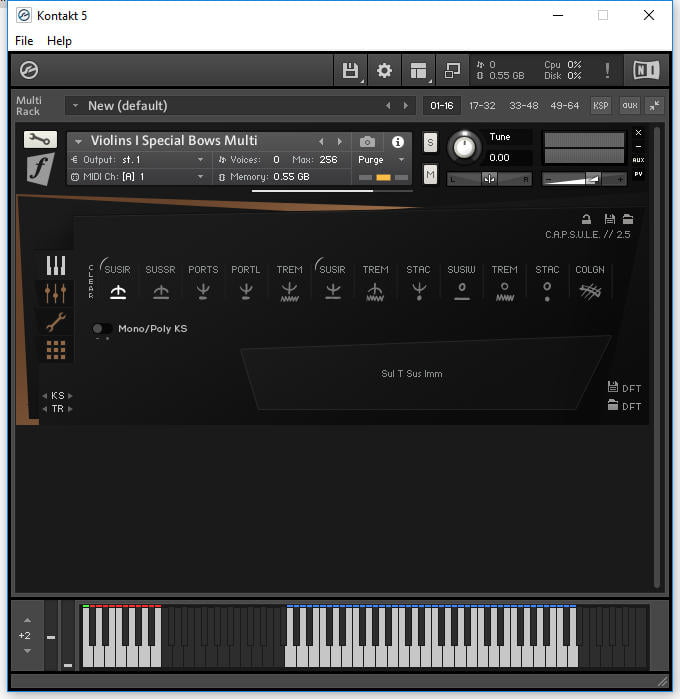Click the rack vertical scrollbar
This screenshot has height=699, width=680.
tap(656, 358)
